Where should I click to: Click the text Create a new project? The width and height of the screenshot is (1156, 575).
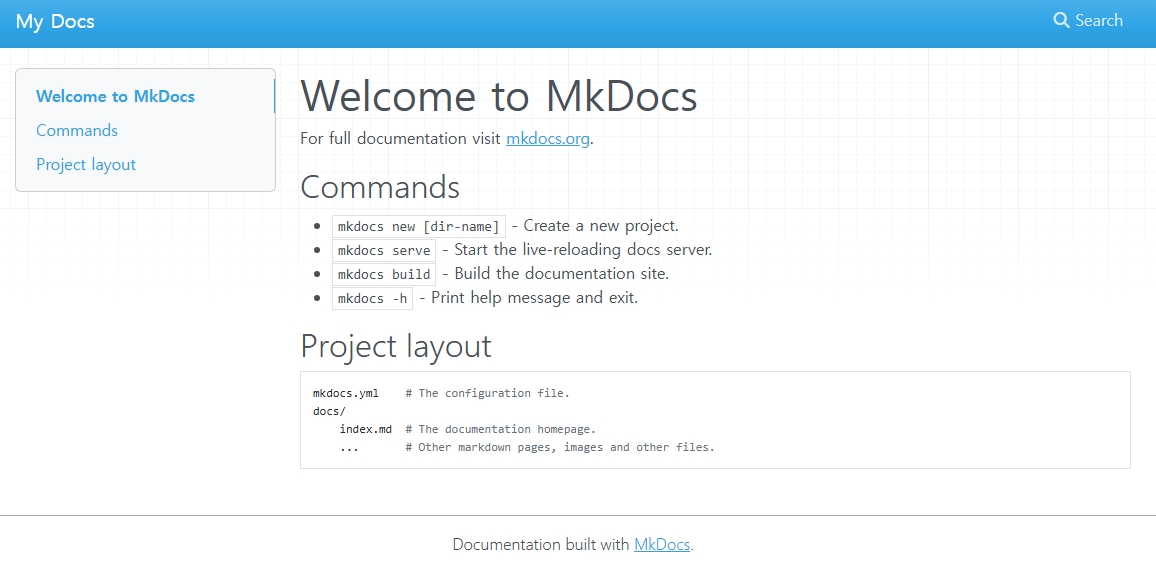point(601,226)
